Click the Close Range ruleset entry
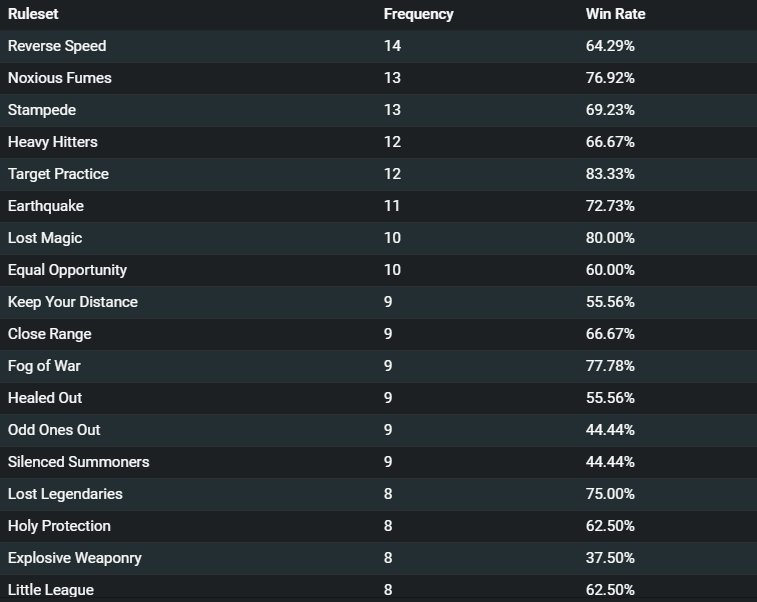The width and height of the screenshot is (757, 602). click(x=49, y=334)
